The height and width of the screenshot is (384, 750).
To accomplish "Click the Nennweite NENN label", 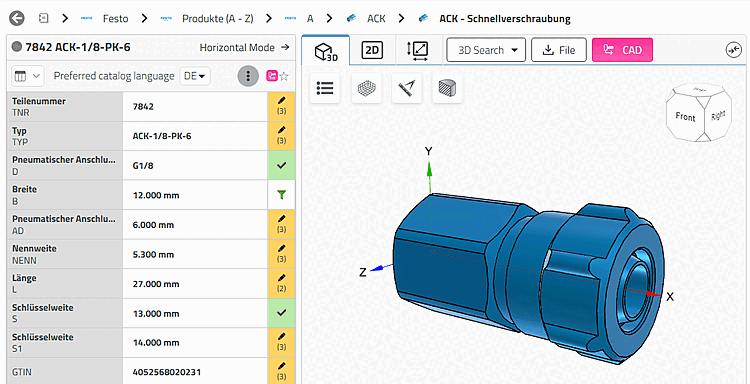I will point(65,254).
